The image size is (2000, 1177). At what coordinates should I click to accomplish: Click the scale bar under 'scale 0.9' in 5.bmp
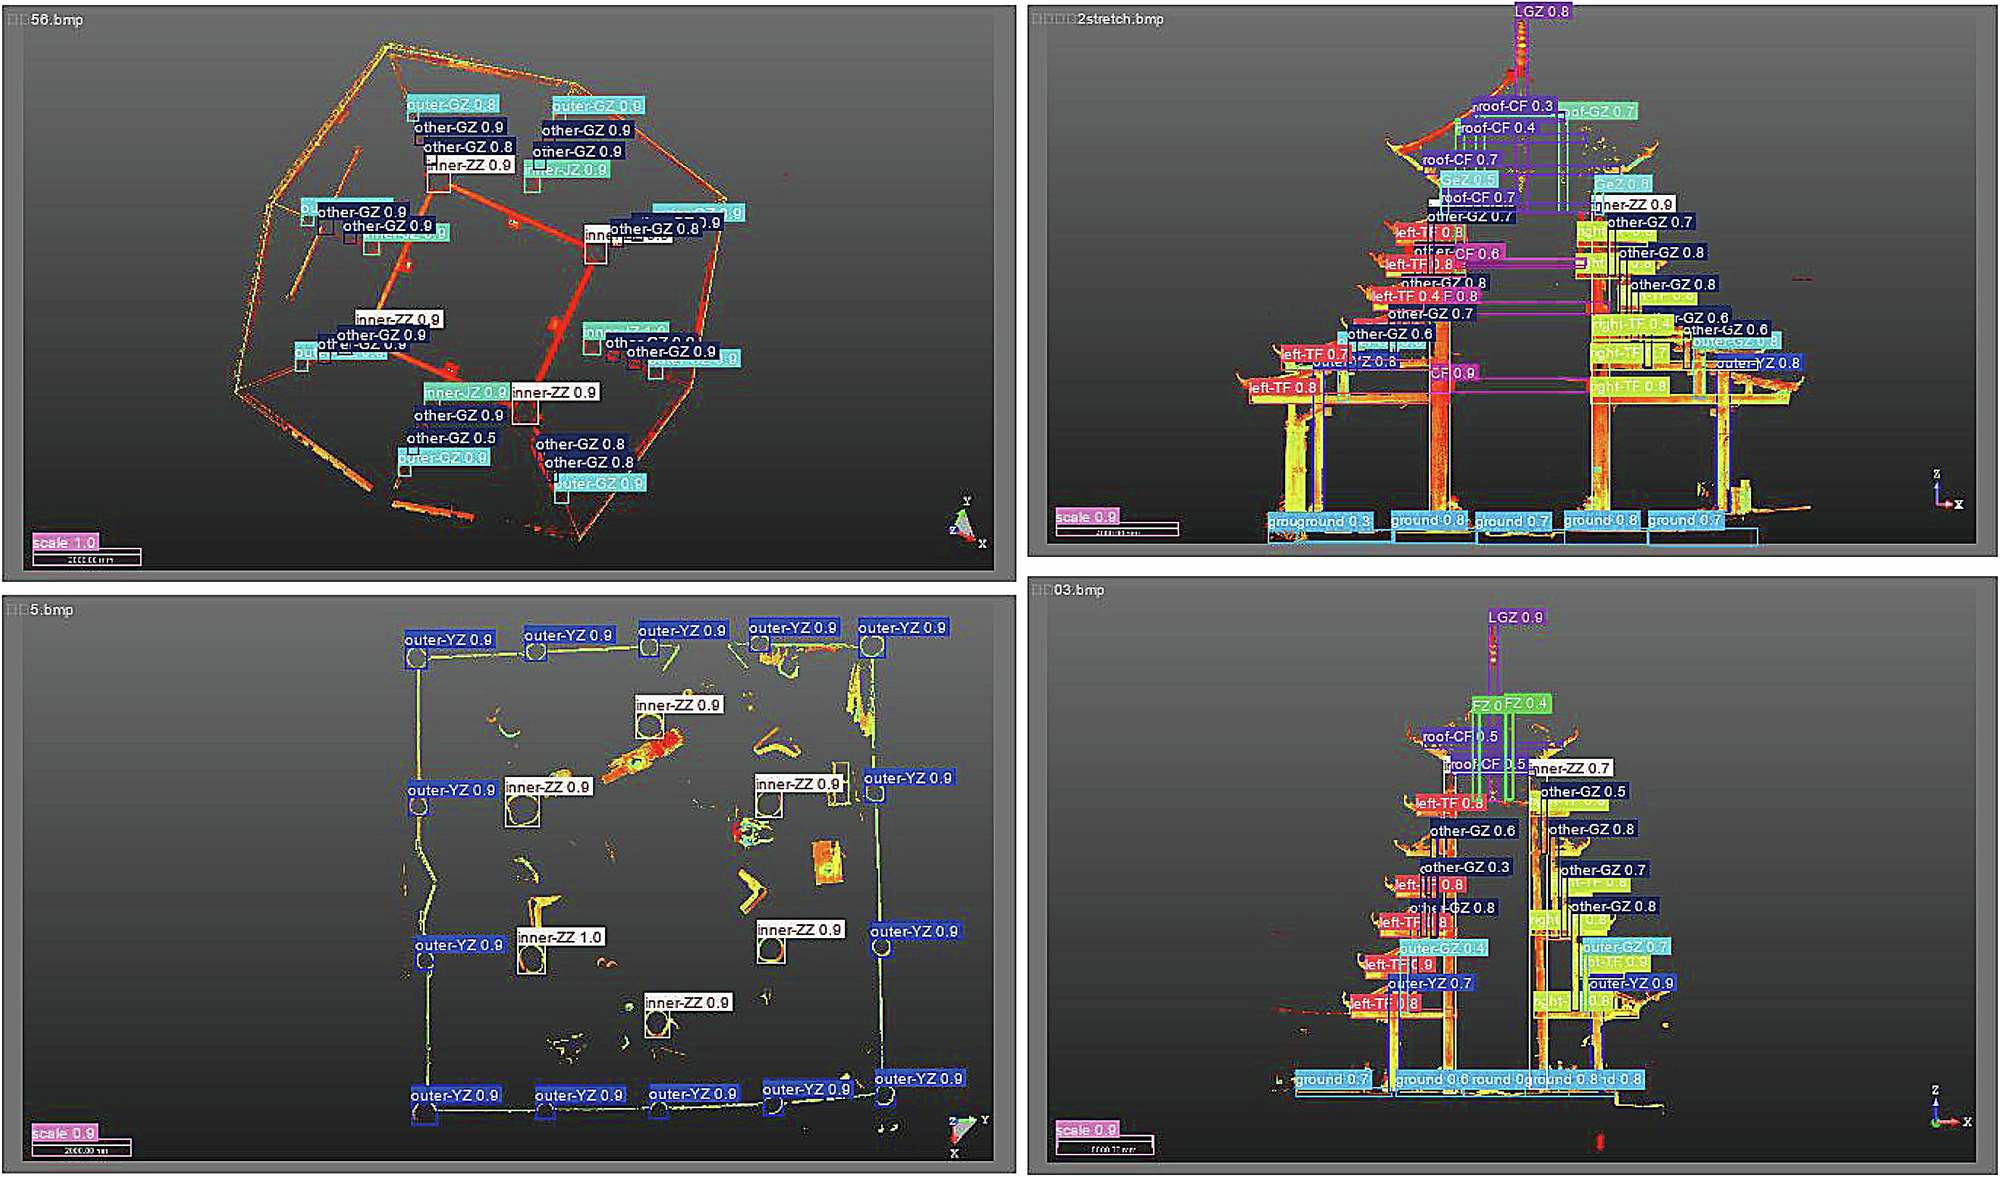point(81,1150)
